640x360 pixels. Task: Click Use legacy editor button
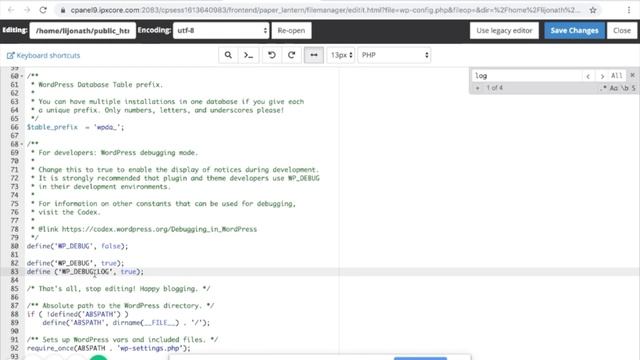click(x=504, y=31)
